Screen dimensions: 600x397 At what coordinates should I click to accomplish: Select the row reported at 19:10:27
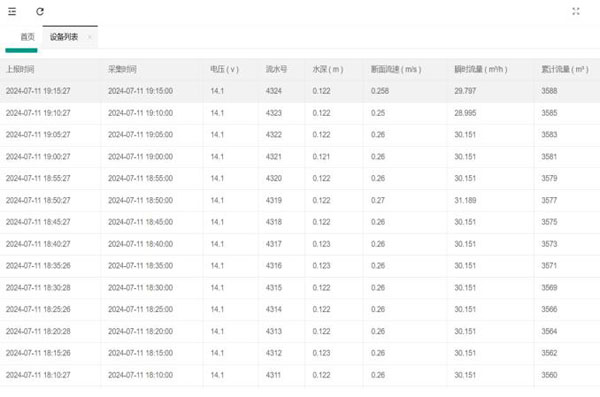(x=300, y=113)
